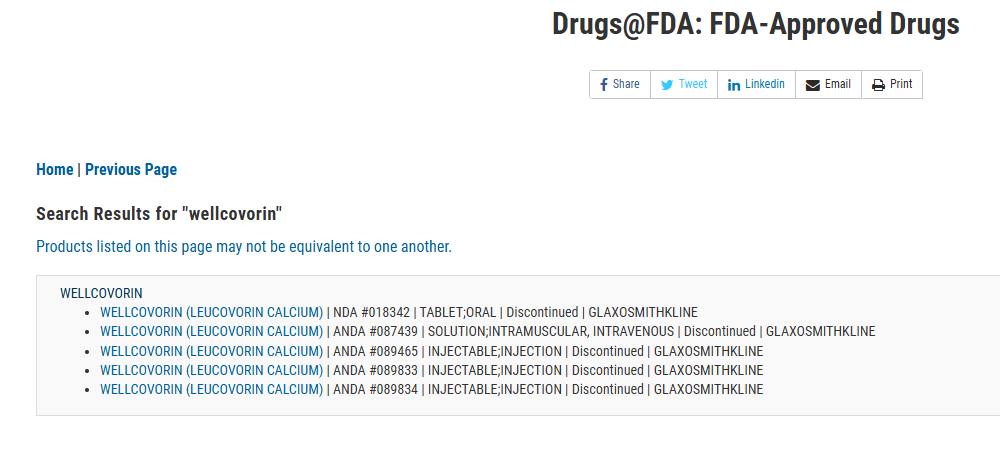This screenshot has height=460, width=1000.
Task: Click the 'Search Results for wellcovorin' heading
Action: tap(159, 213)
